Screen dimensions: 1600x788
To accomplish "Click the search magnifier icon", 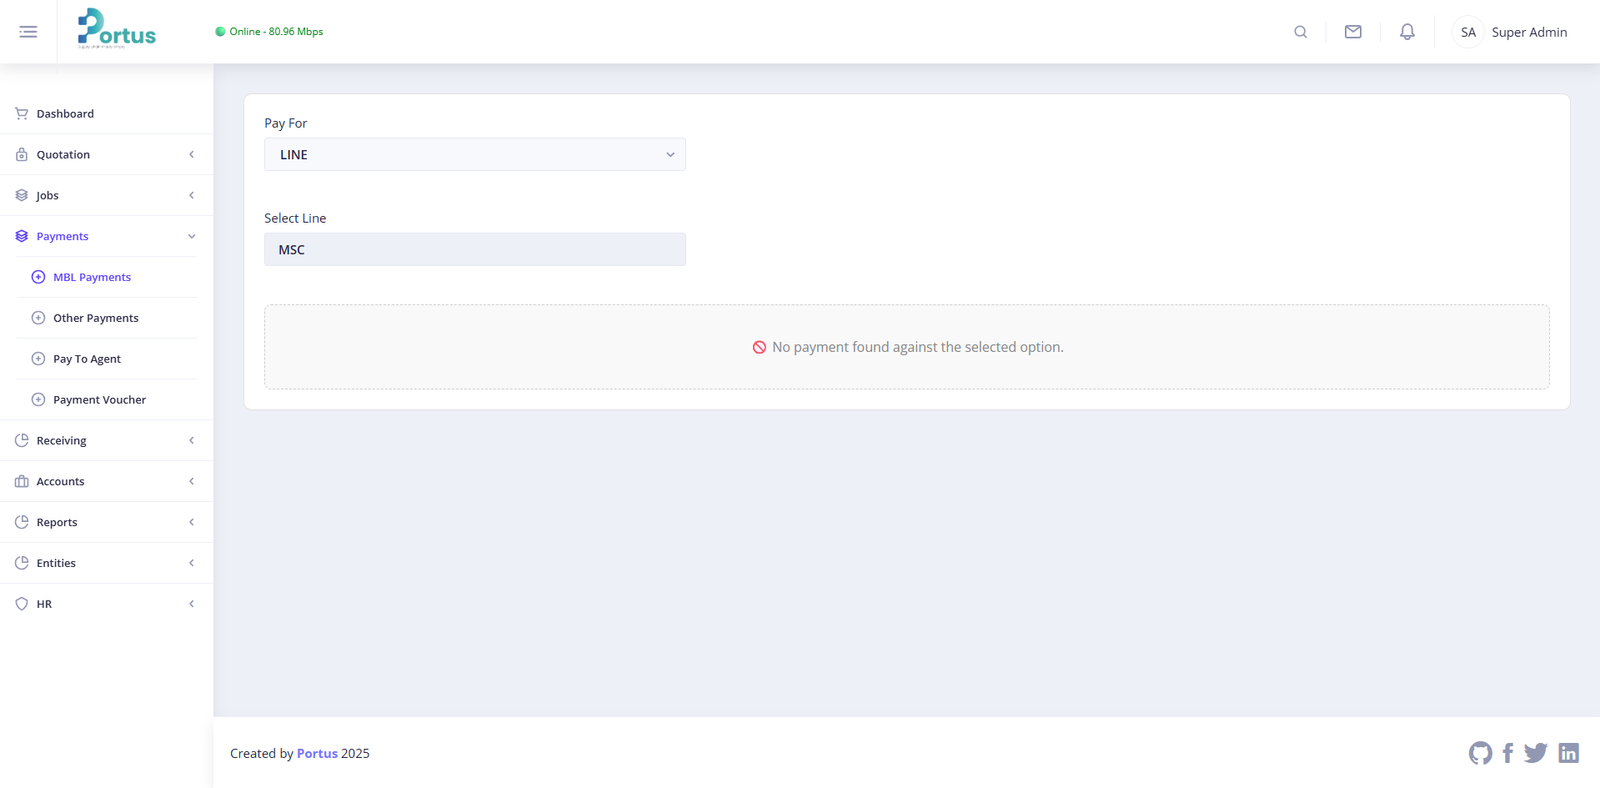I will (1300, 32).
